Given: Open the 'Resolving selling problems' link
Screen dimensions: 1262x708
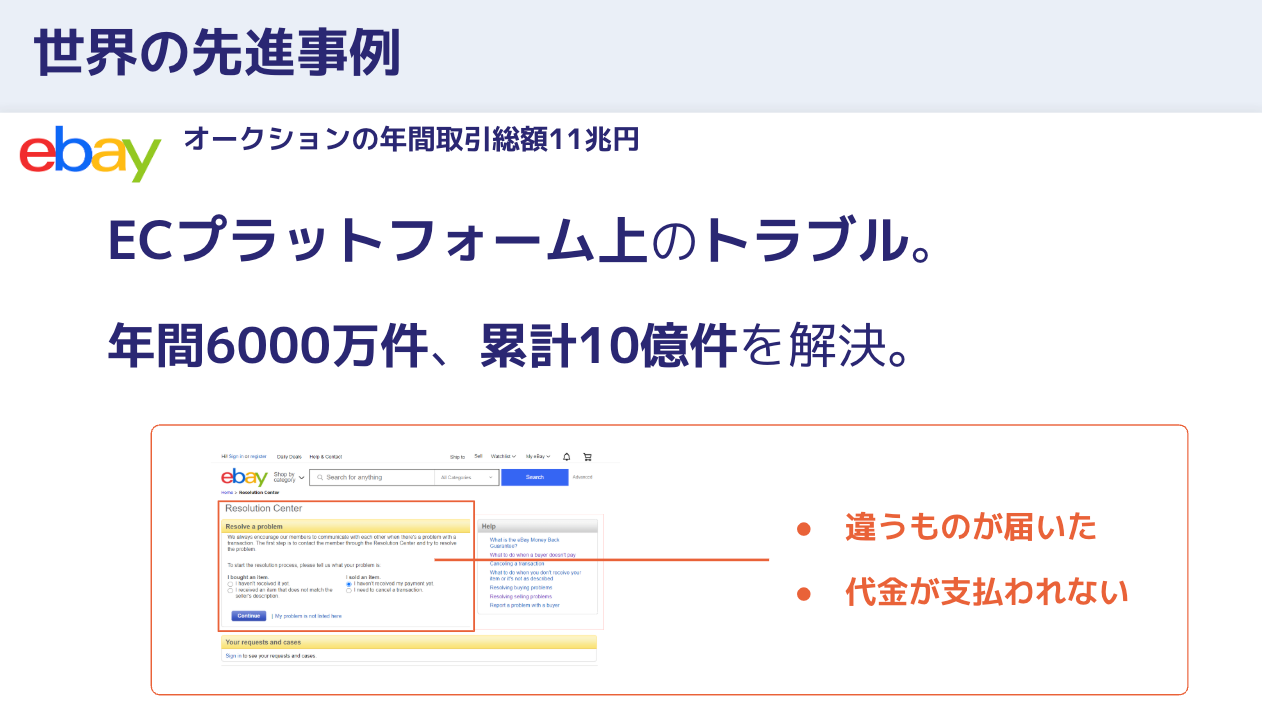Looking at the screenshot, I should (521, 596).
